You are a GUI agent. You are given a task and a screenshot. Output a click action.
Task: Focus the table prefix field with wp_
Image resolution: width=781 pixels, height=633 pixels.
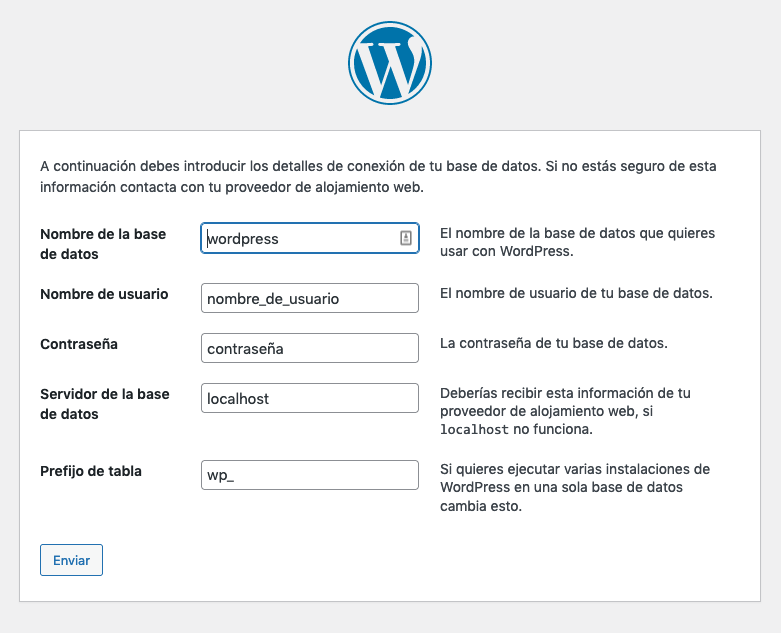point(310,475)
